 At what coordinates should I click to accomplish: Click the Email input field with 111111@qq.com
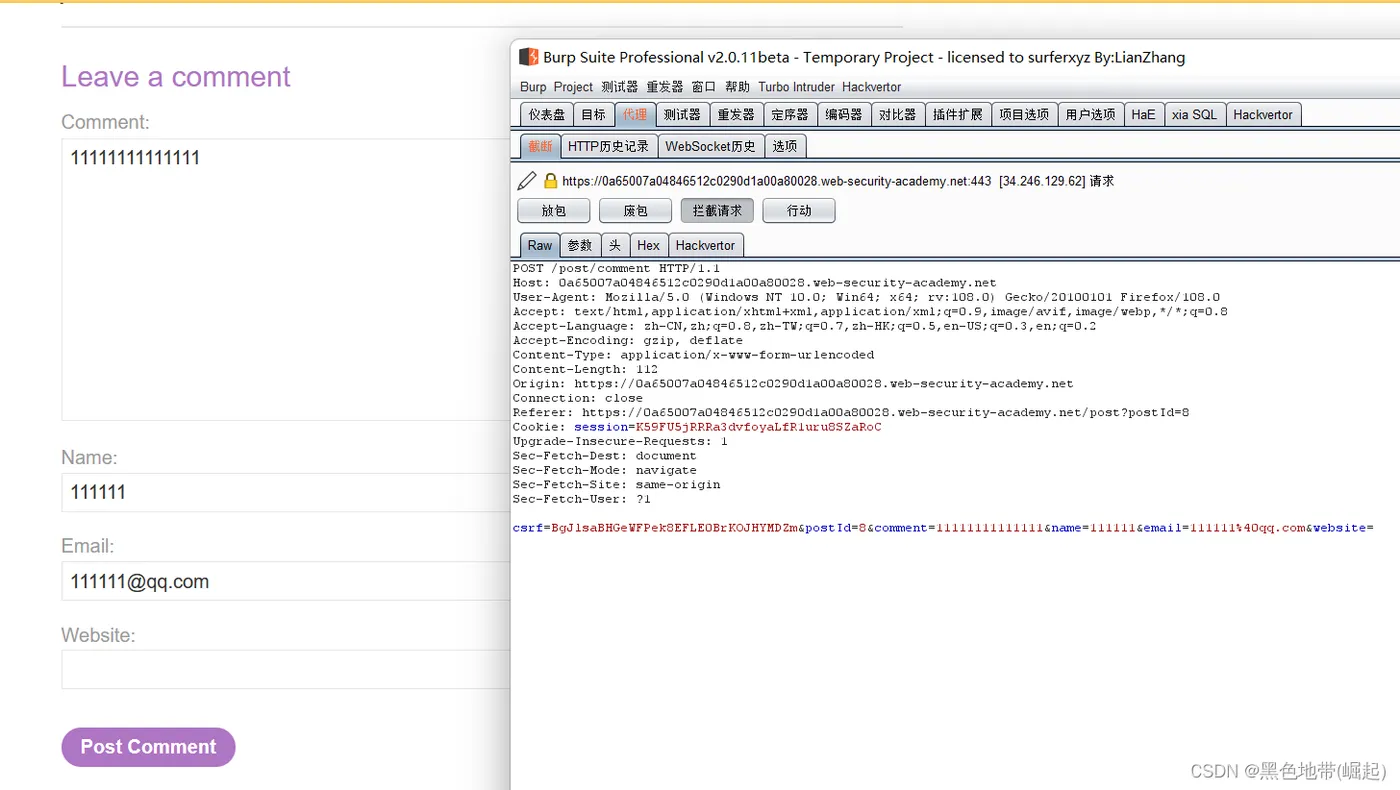[x=286, y=581]
